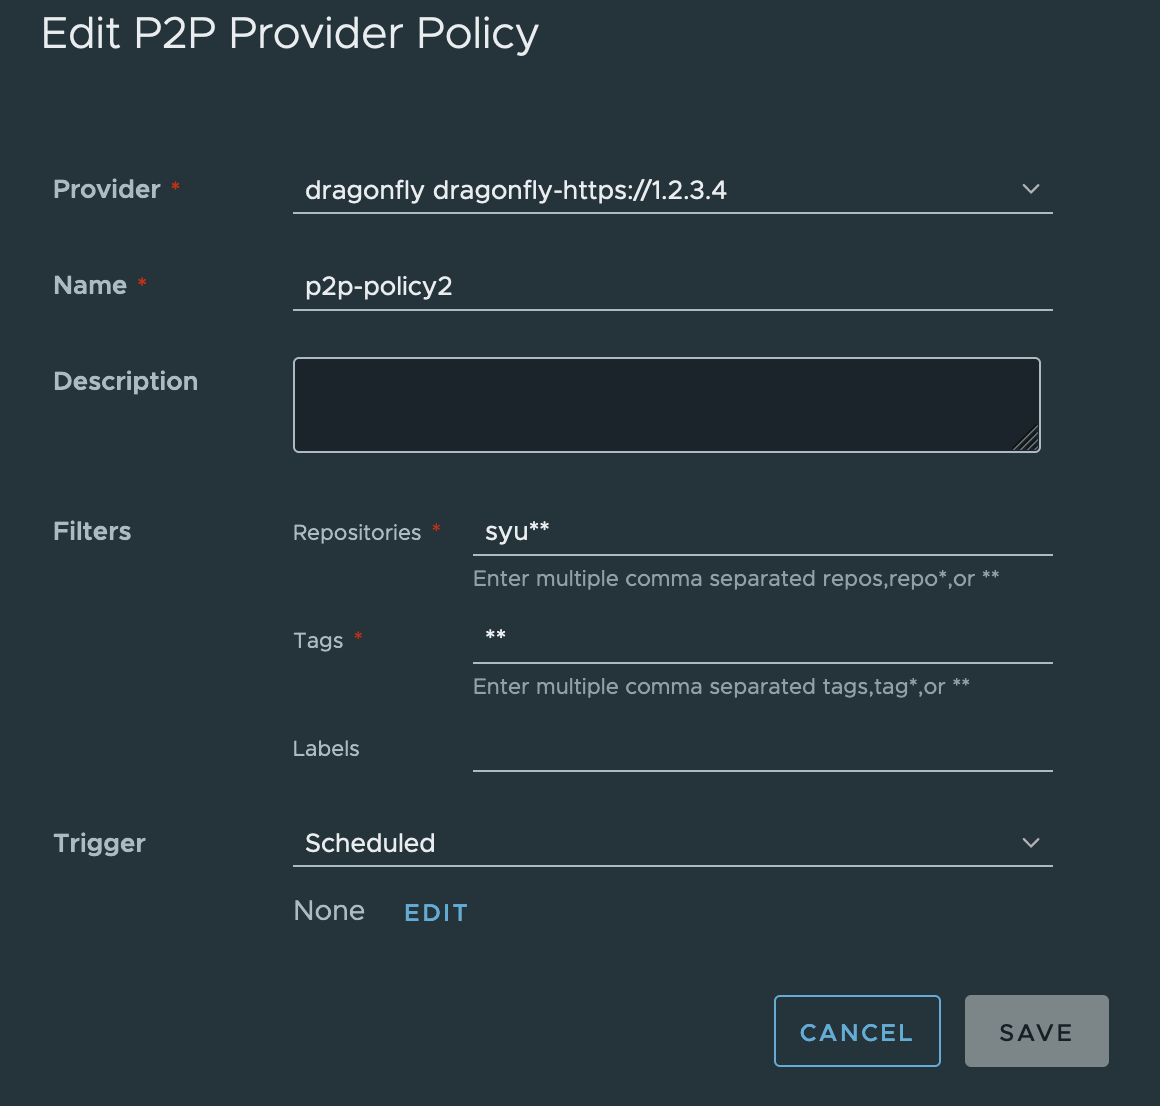
Task: Open the Provider dropdown
Action: point(670,189)
